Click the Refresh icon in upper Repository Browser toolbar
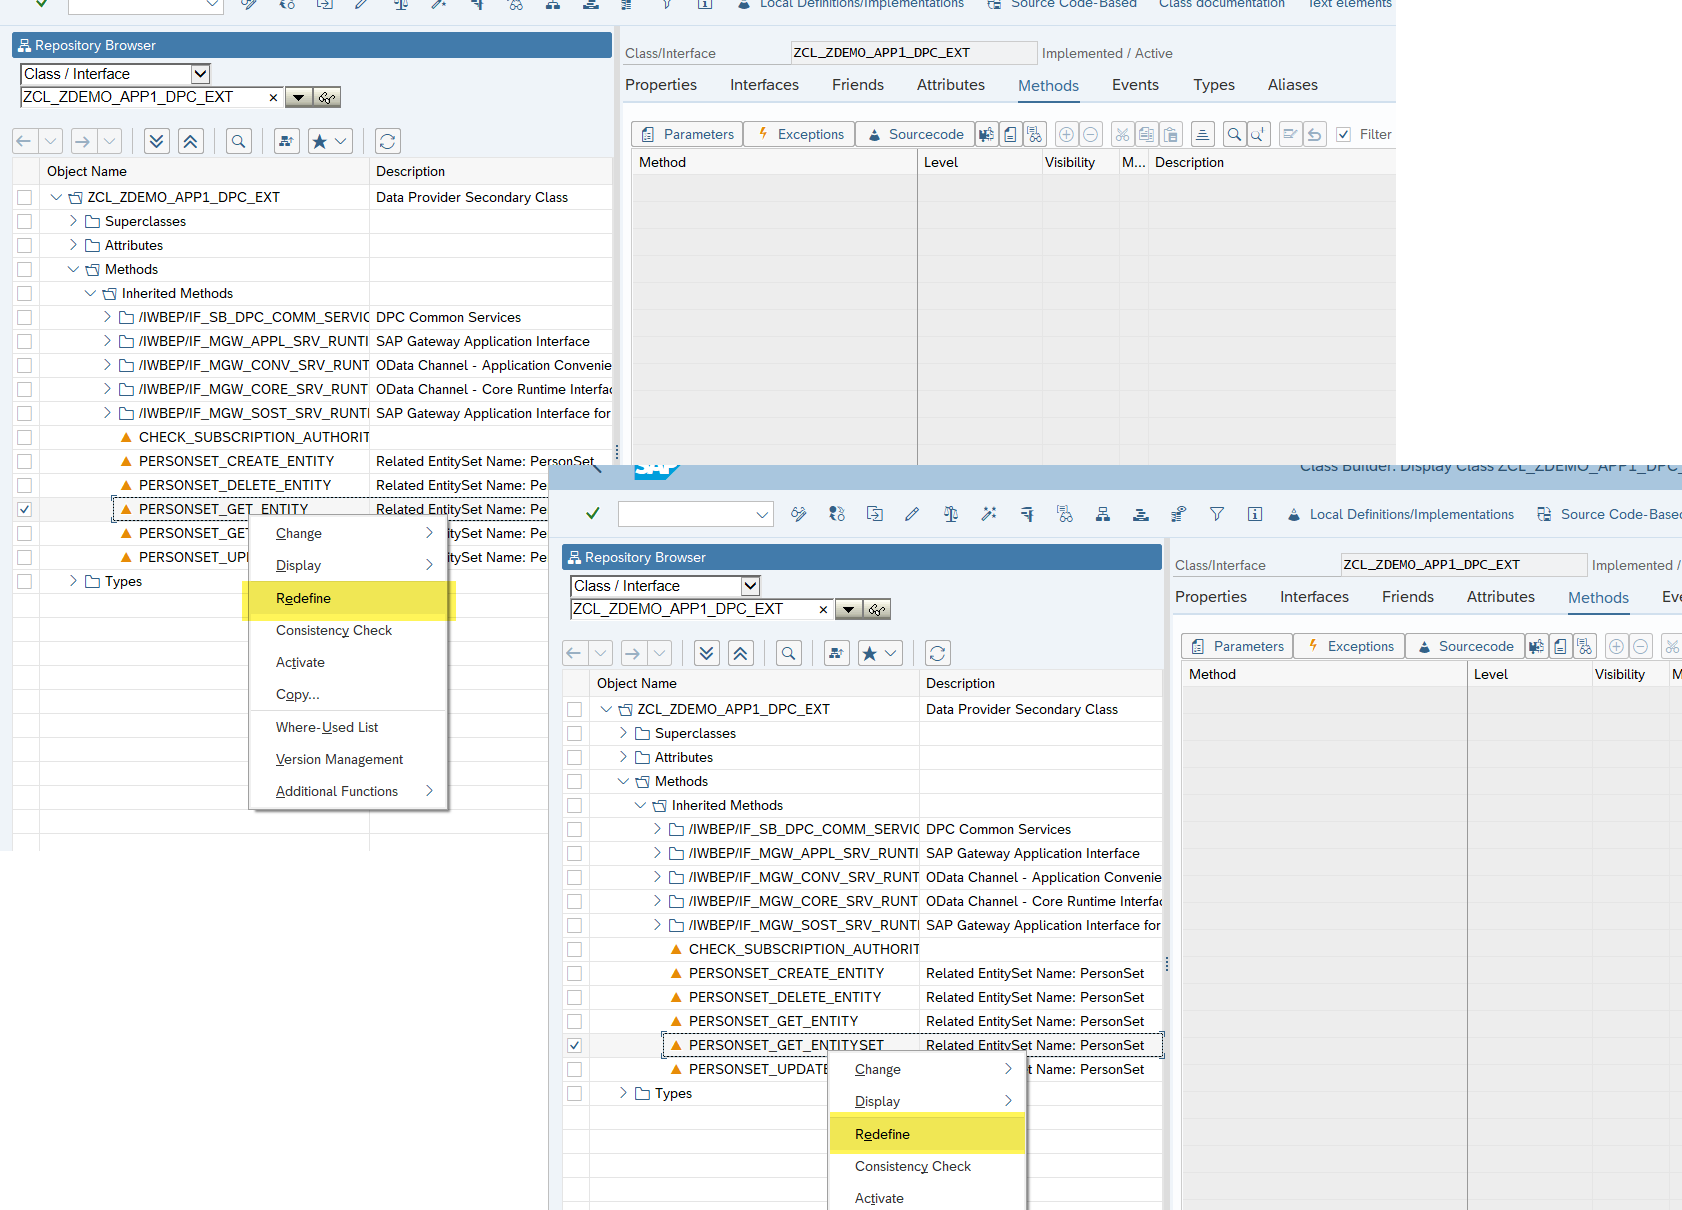 coord(388,141)
